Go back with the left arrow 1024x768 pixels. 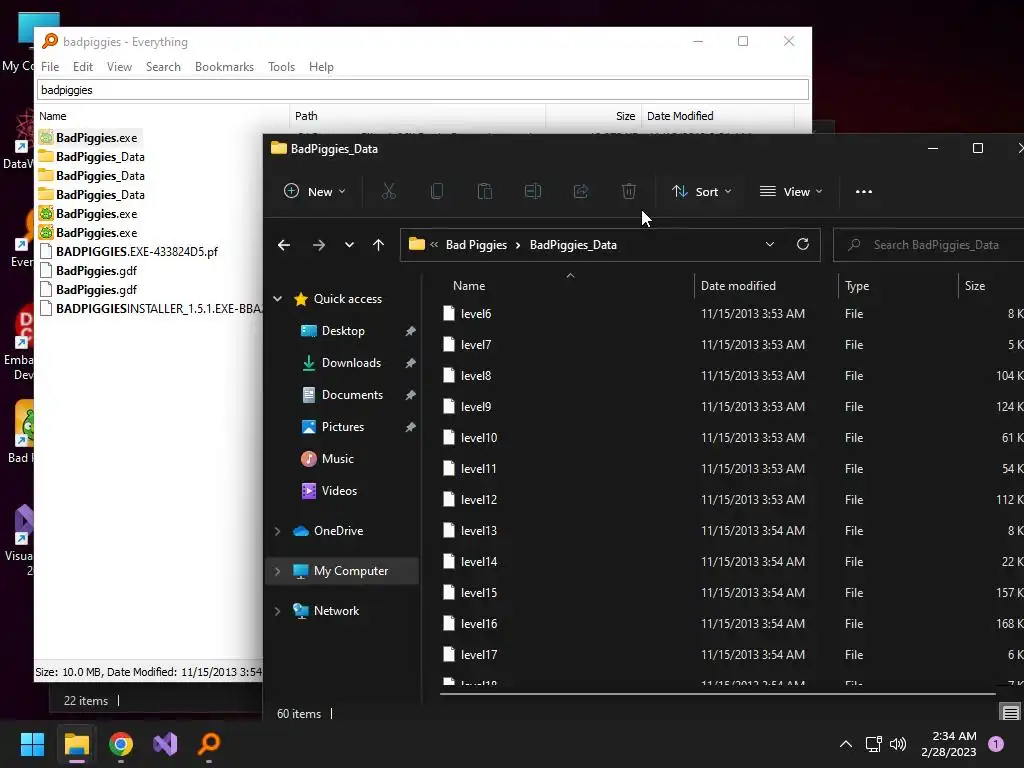click(283, 245)
